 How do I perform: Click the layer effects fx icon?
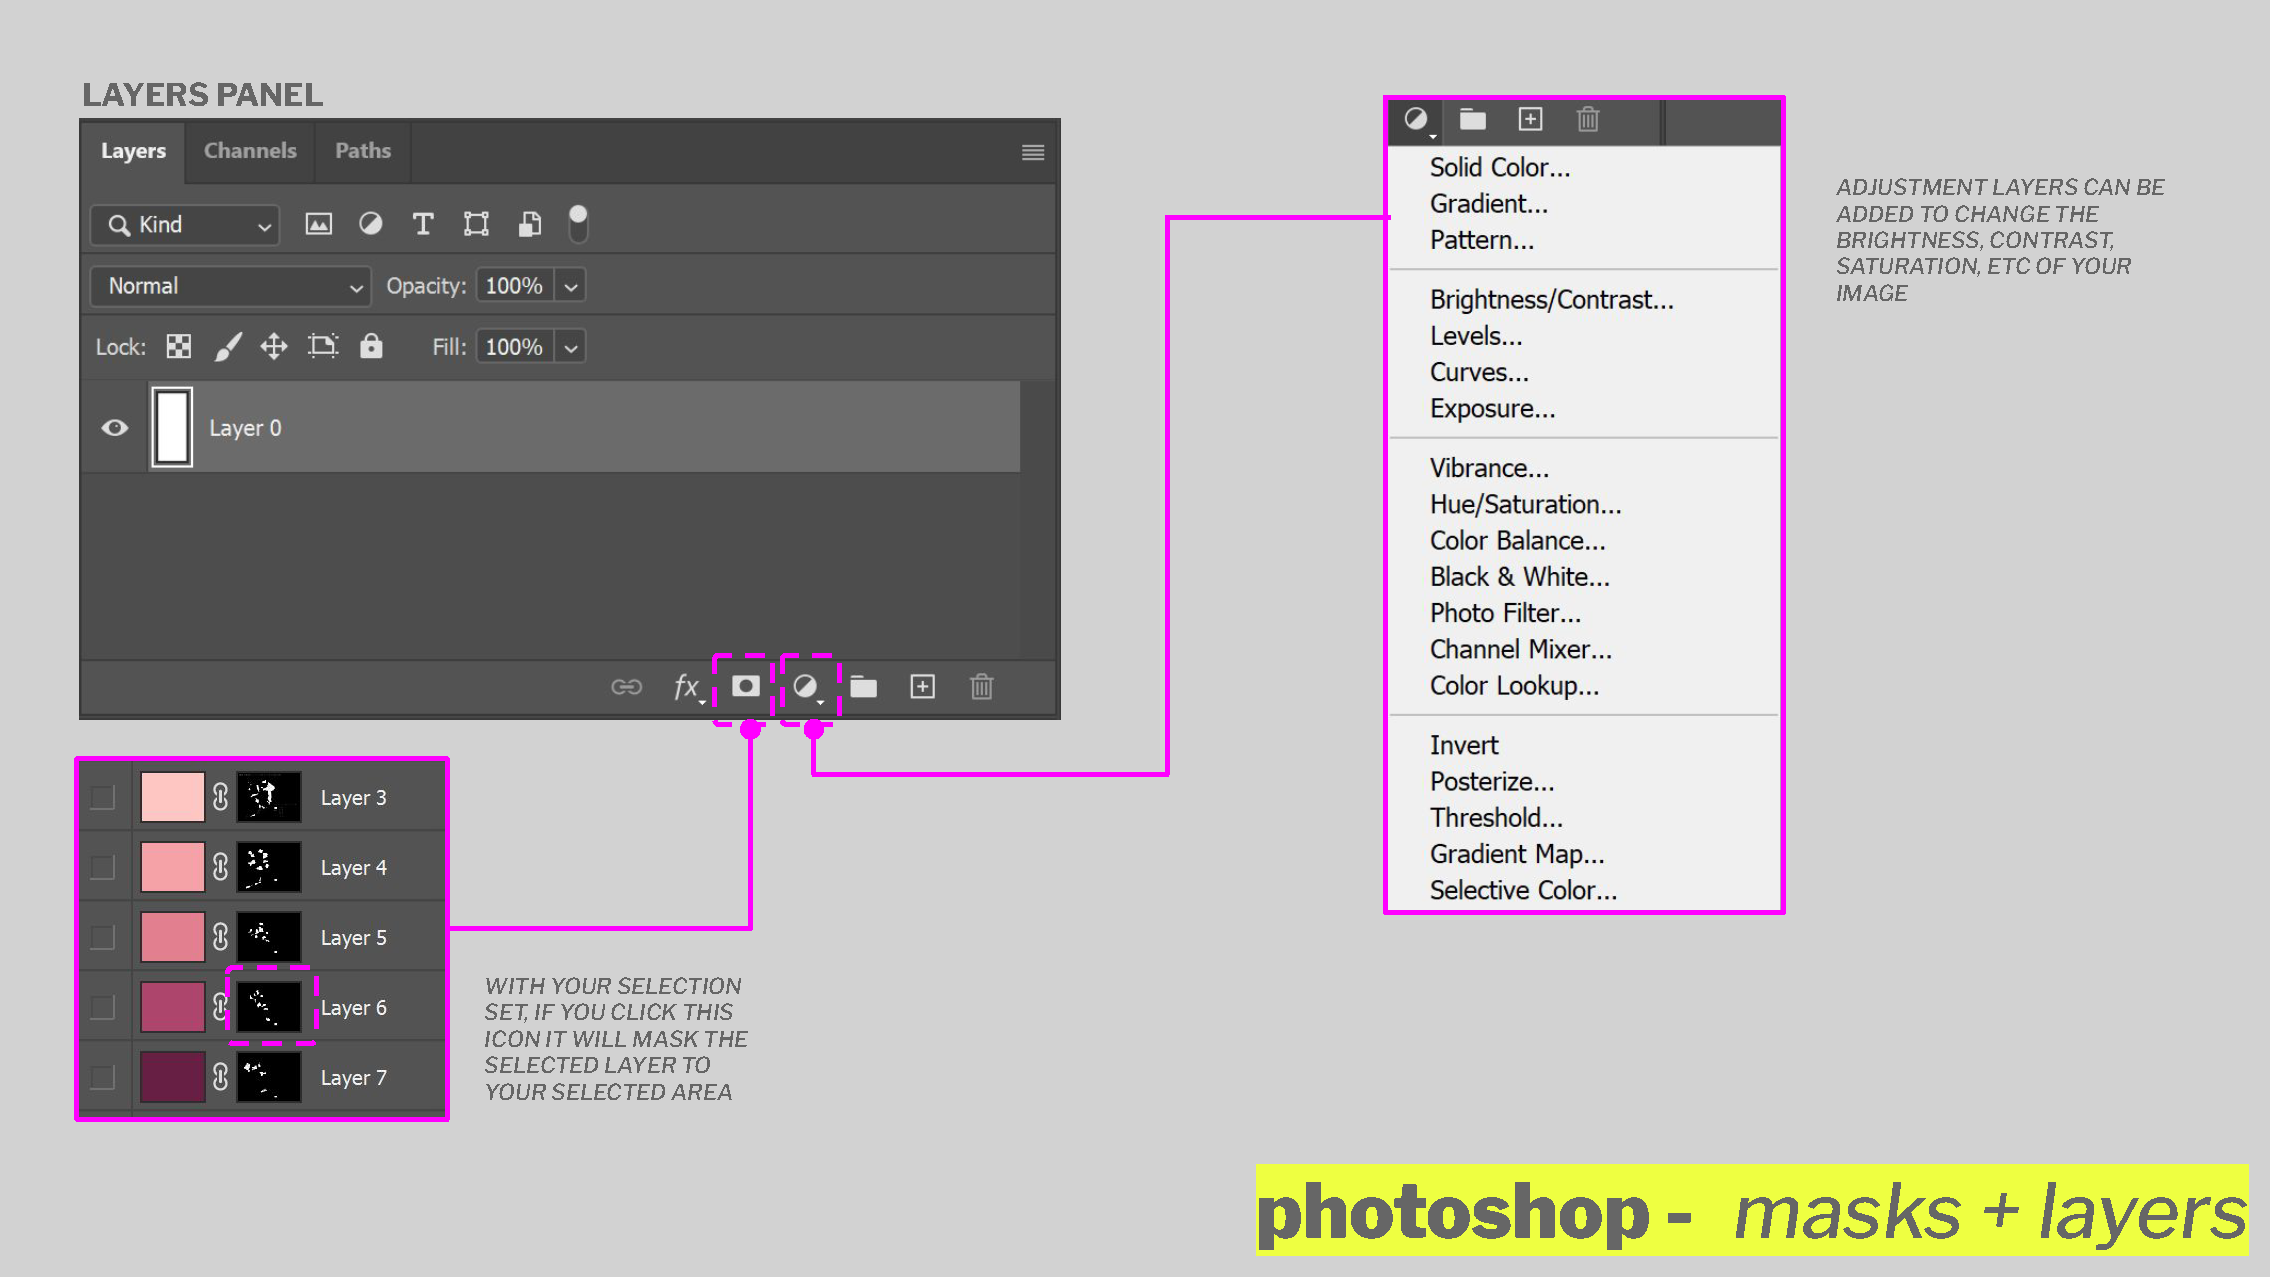click(686, 687)
